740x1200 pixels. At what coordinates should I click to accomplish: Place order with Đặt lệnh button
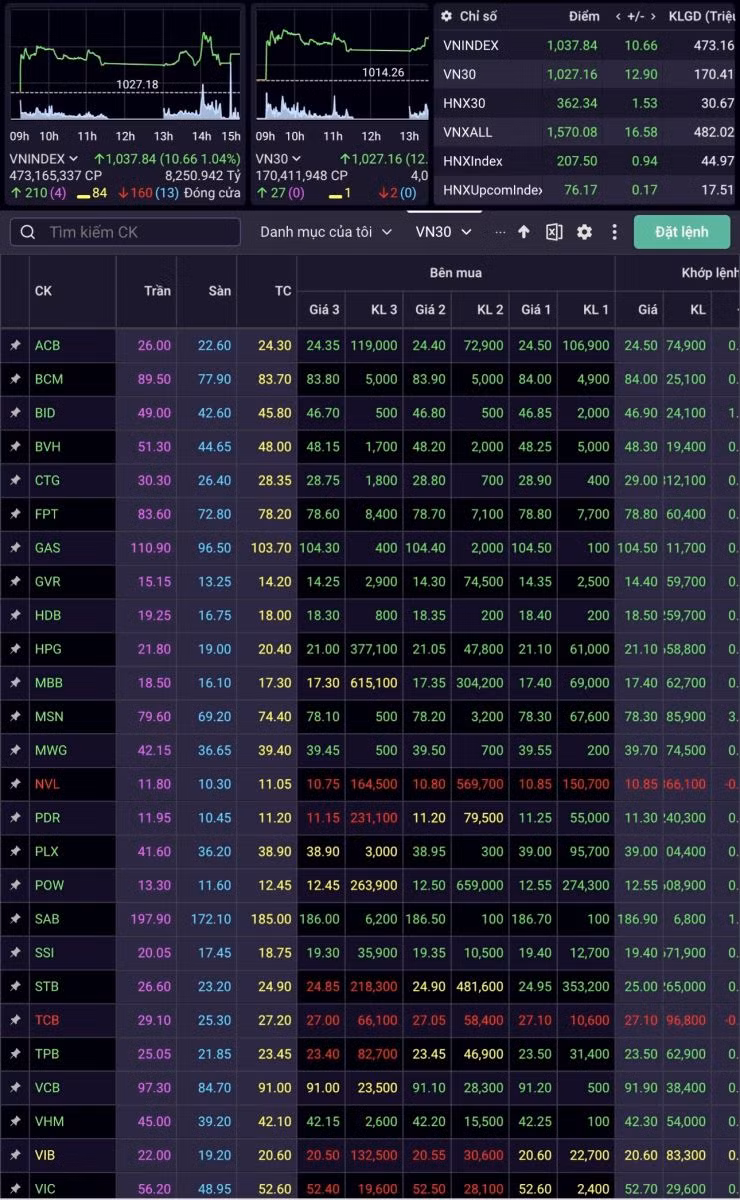[x=682, y=232]
